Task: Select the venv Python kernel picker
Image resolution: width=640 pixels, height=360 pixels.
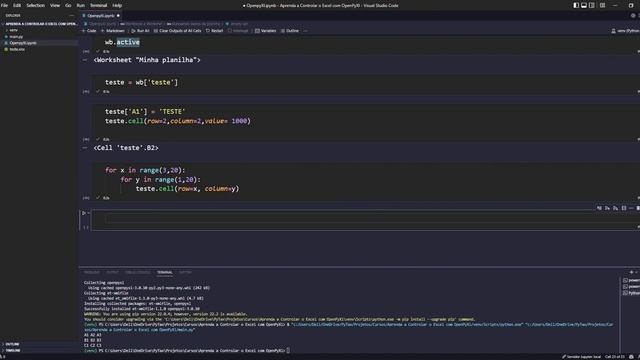Action: click(625, 31)
